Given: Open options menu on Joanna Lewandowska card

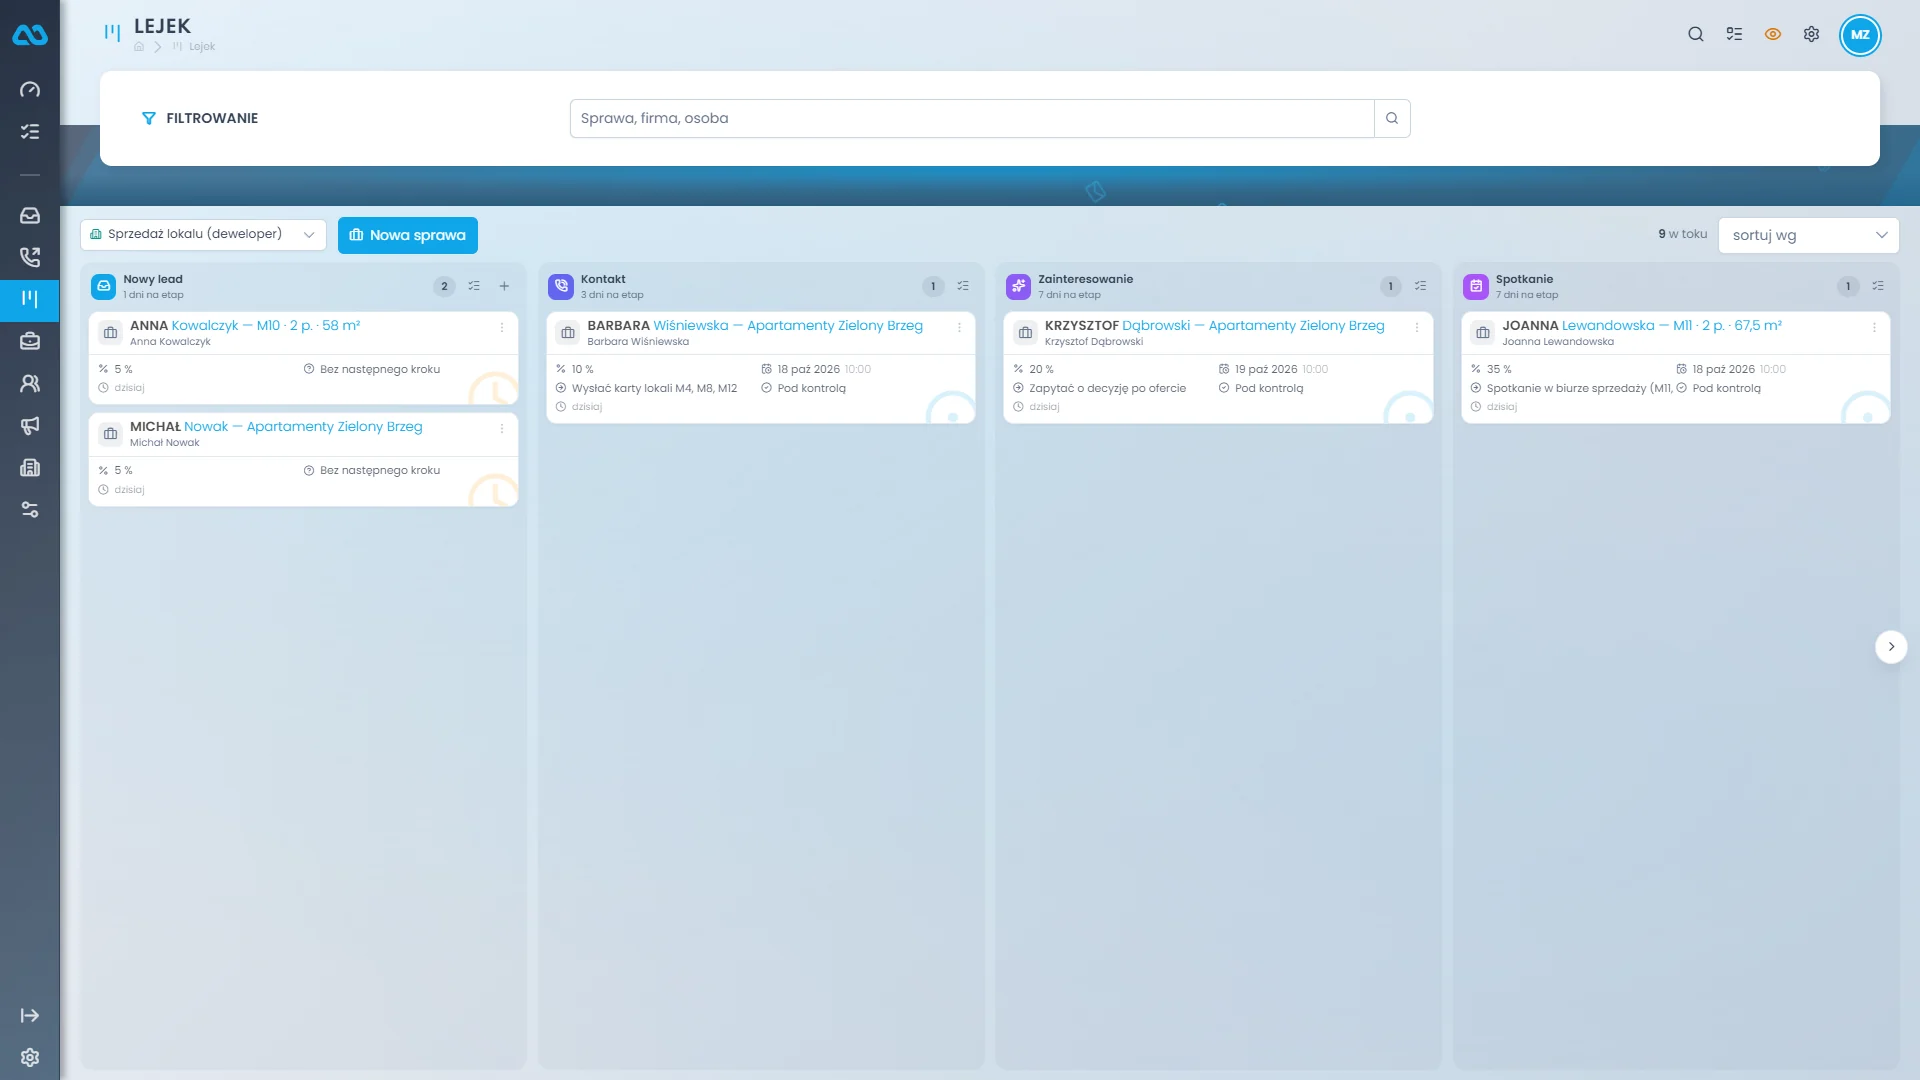Looking at the screenshot, I should 1874,328.
